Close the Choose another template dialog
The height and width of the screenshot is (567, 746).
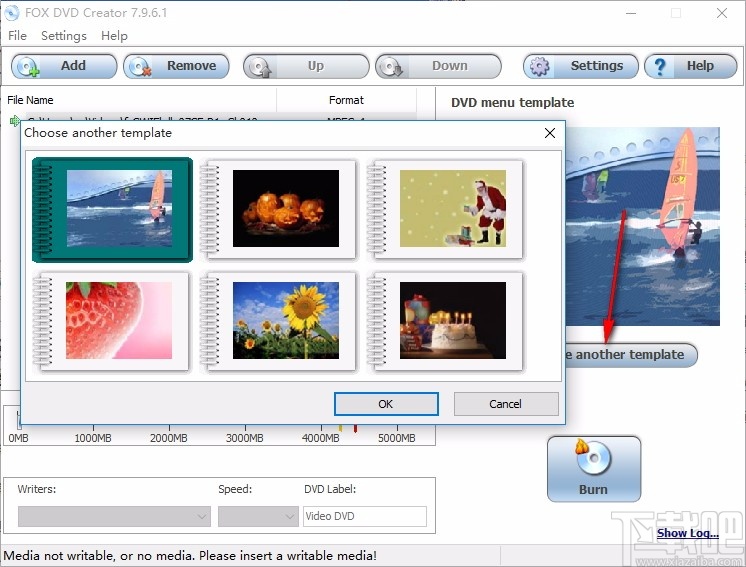[x=550, y=133]
